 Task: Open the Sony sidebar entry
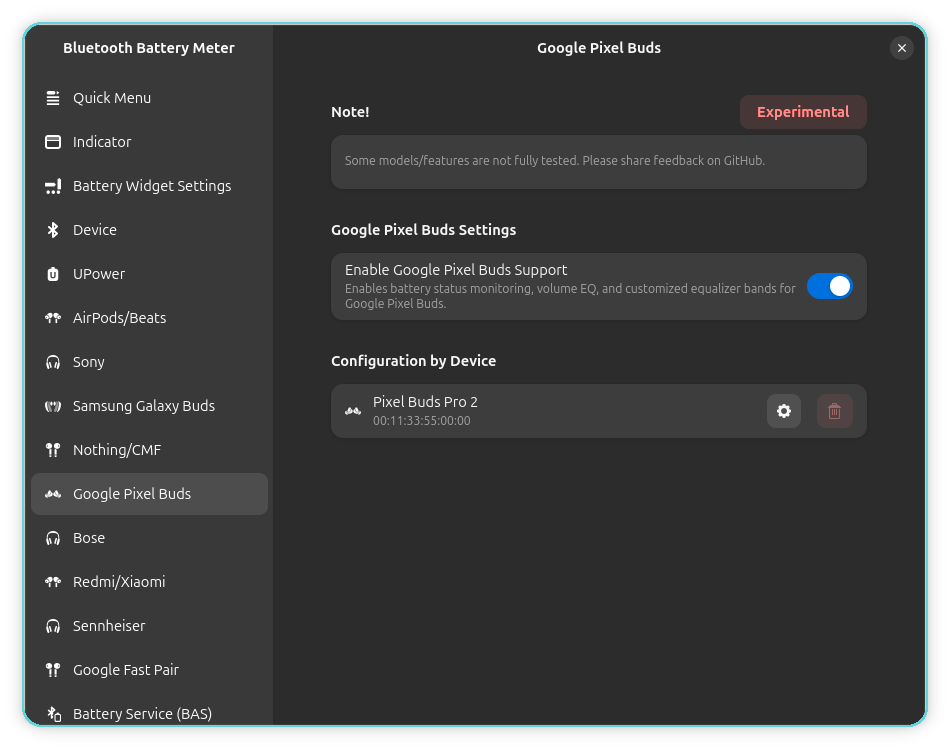149,362
